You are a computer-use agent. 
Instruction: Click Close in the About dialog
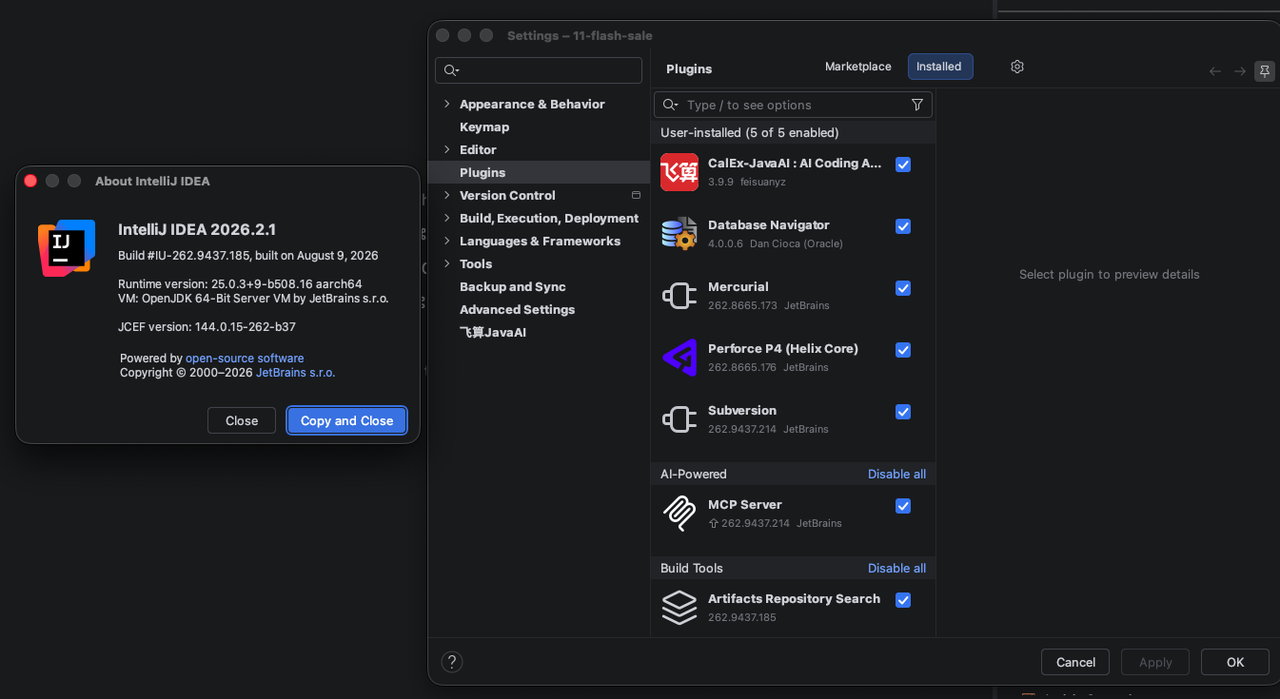point(241,421)
